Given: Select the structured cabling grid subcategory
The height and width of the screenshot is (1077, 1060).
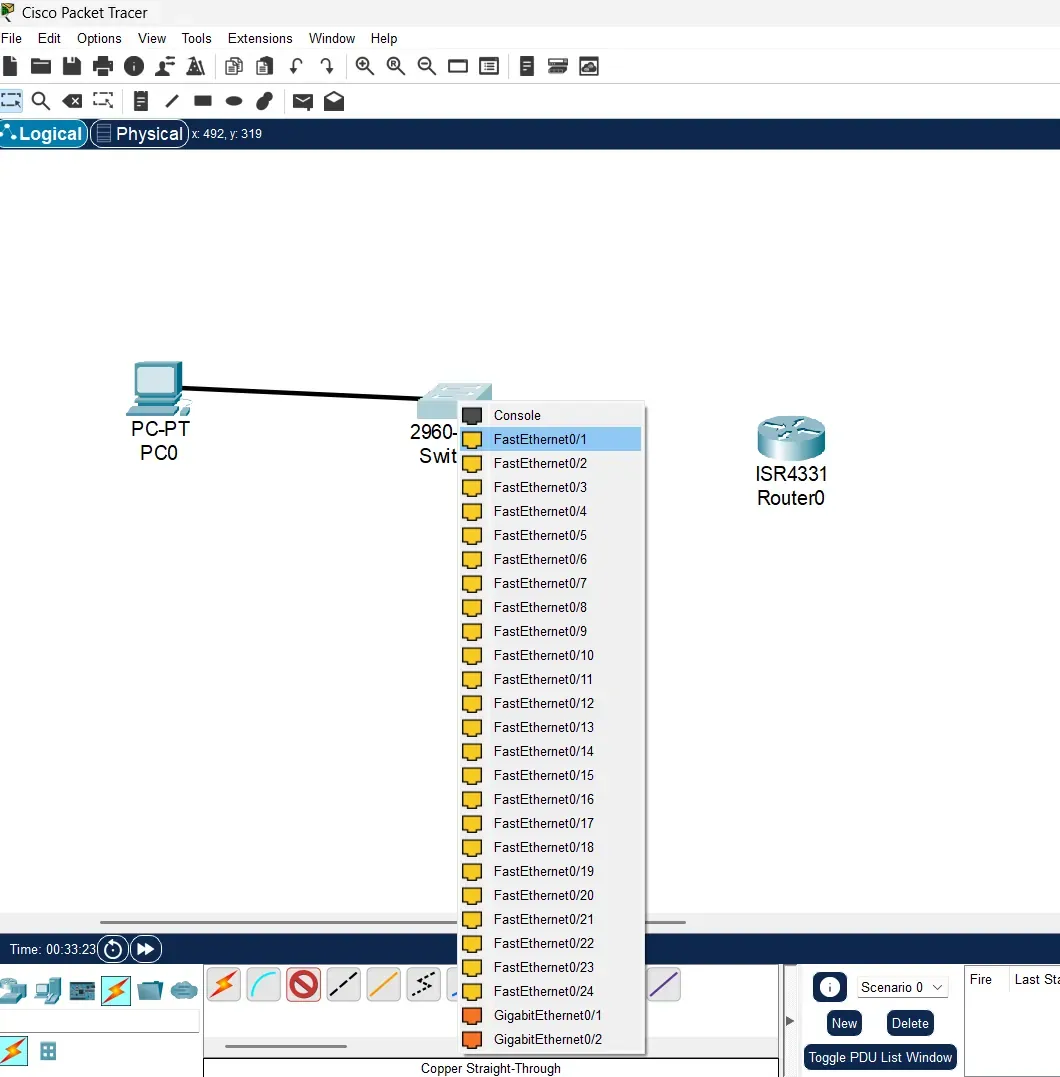Looking at the screenshot, I should (x=48, y=1051).
